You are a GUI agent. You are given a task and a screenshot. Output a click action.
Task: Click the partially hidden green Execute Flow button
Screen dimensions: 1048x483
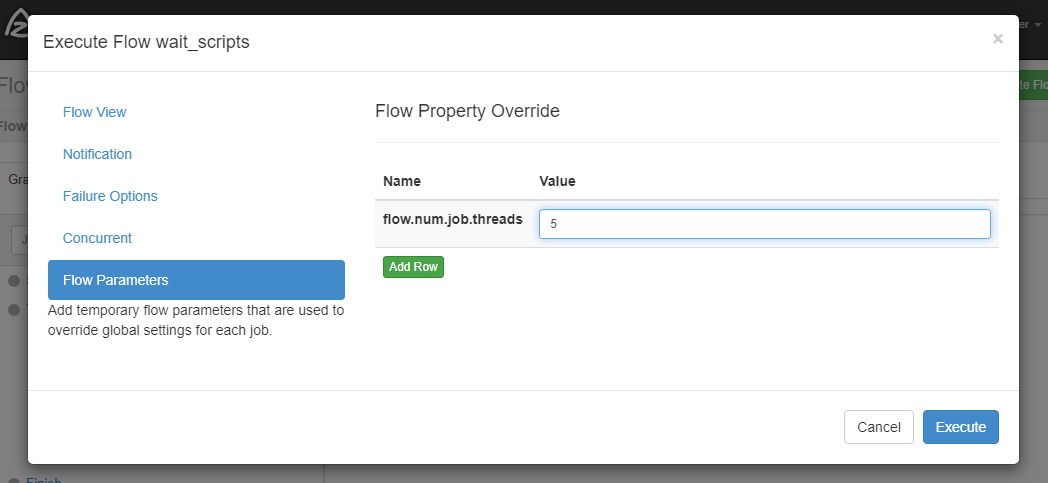[x=1032, y=85]
